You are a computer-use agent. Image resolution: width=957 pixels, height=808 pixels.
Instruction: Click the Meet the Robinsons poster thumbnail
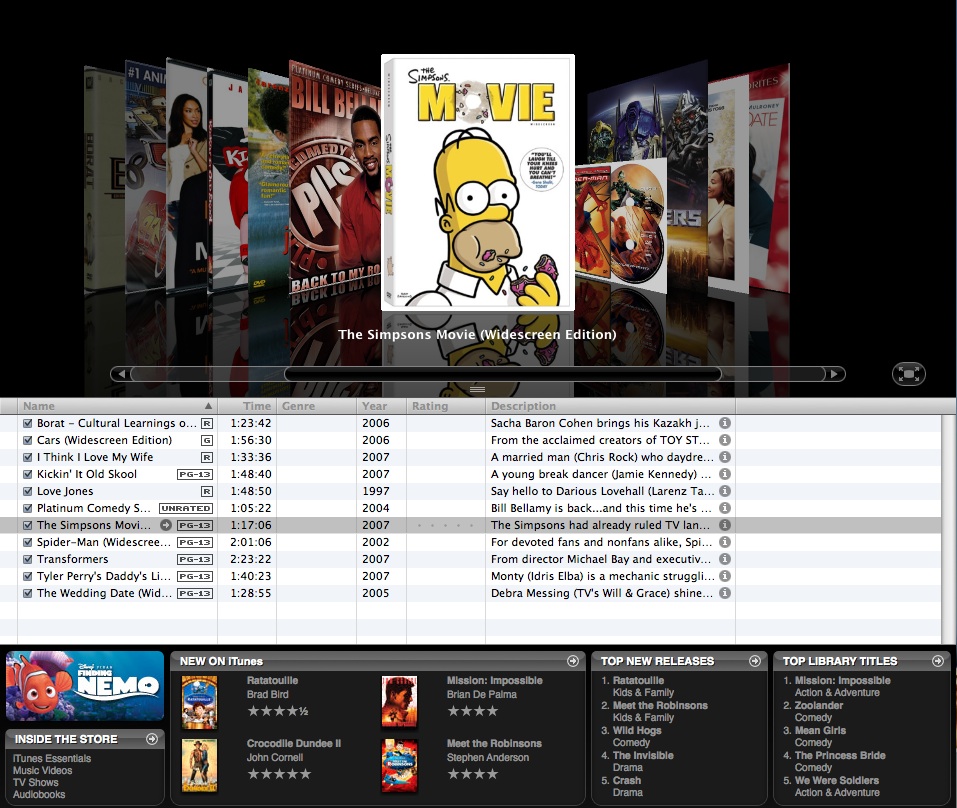coord(400,765)
